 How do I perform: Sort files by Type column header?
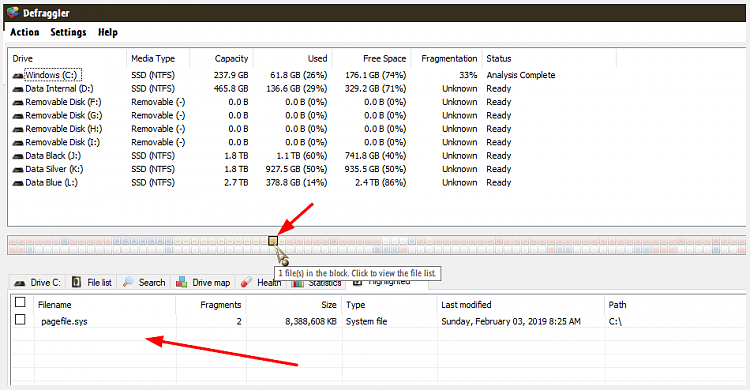[389, 305]
